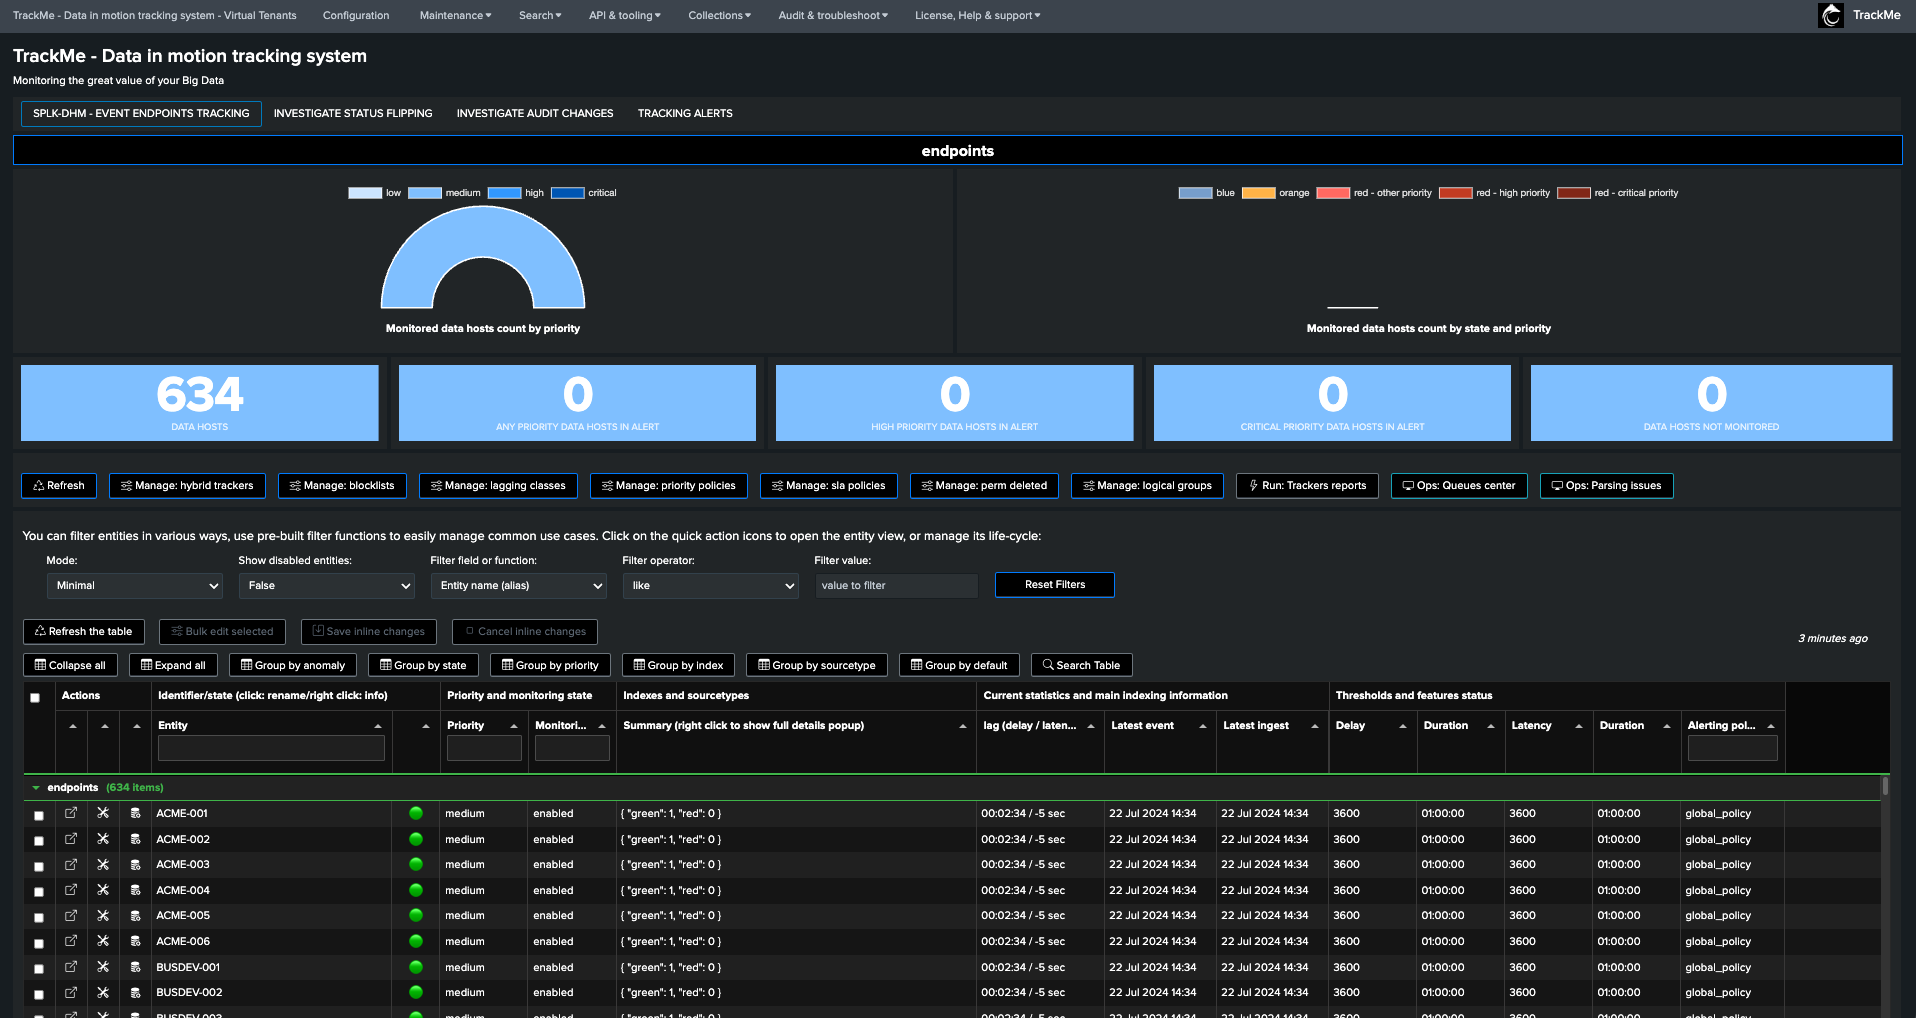Click the tools icon for ACME-003 row
Viewport: 1916px width, 1018px height.
[x=103, y=864]
